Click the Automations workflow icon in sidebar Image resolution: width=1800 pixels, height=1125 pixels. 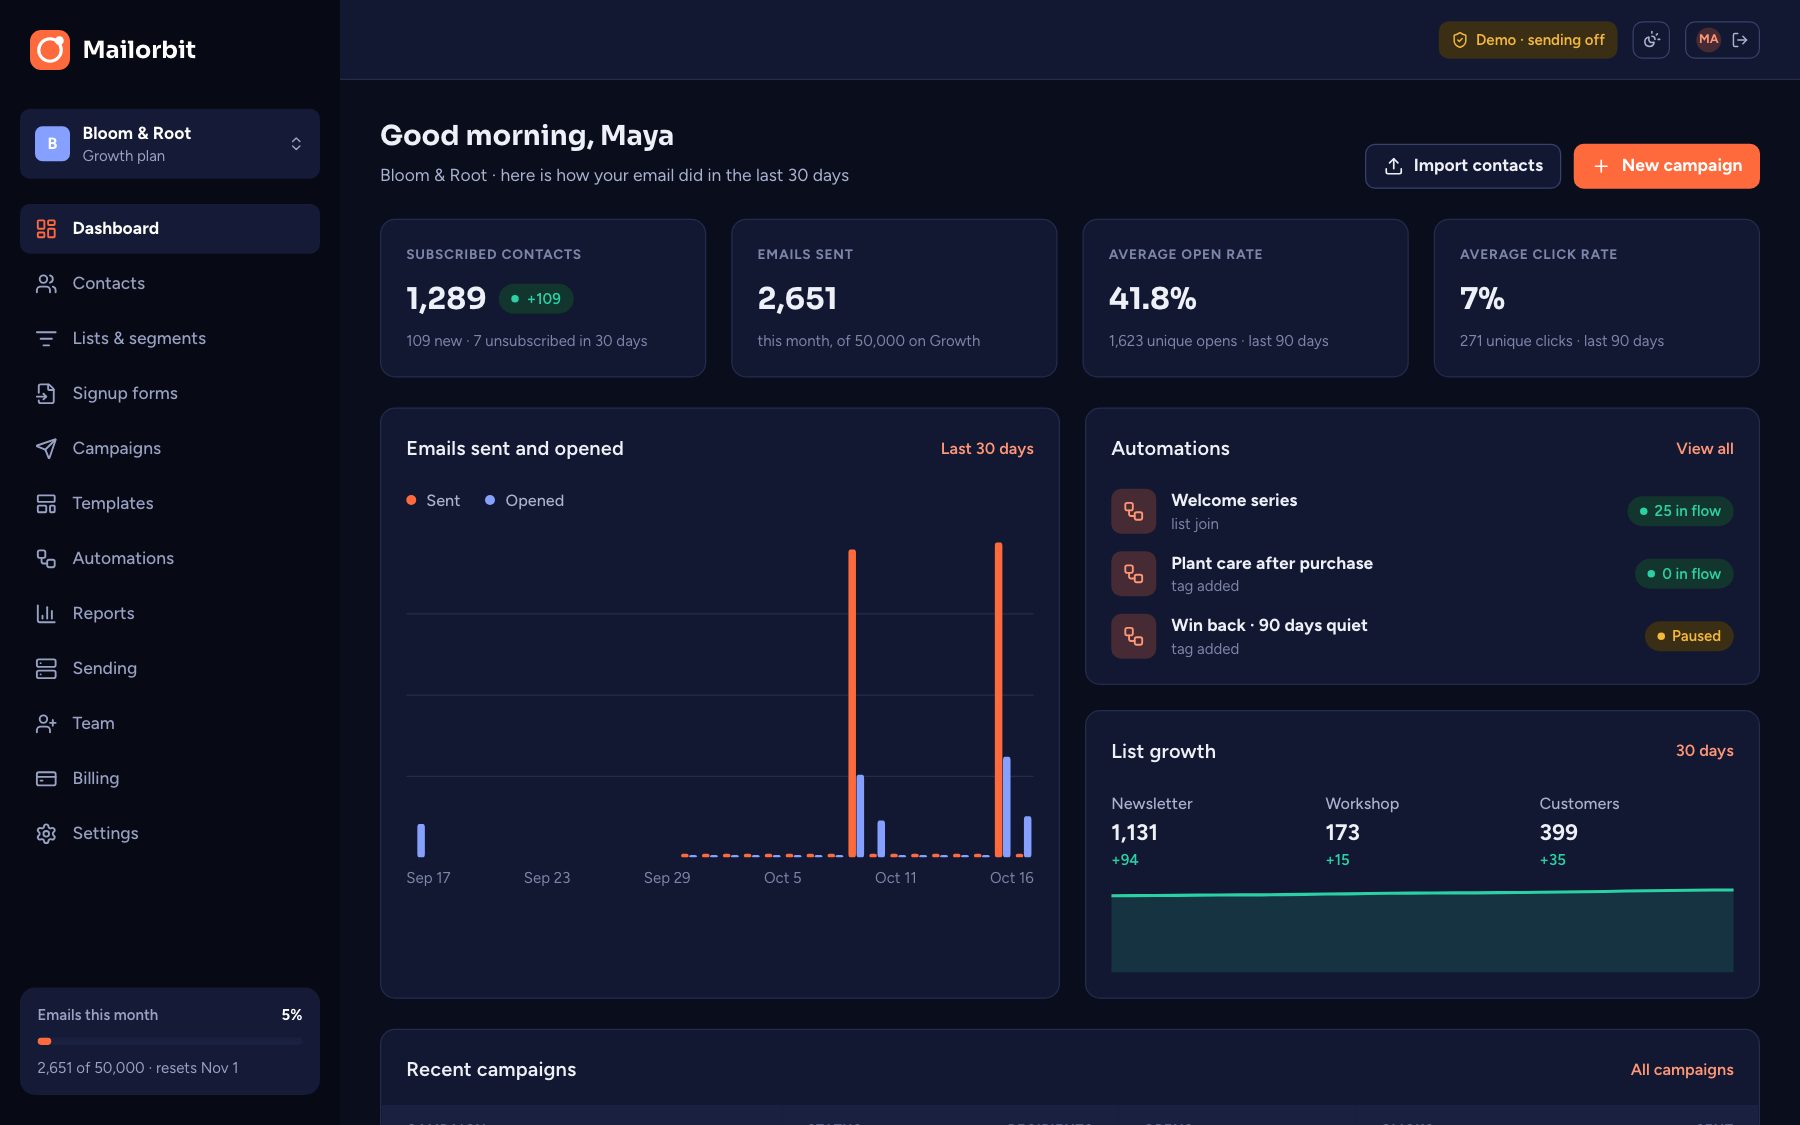pos(46,559)
